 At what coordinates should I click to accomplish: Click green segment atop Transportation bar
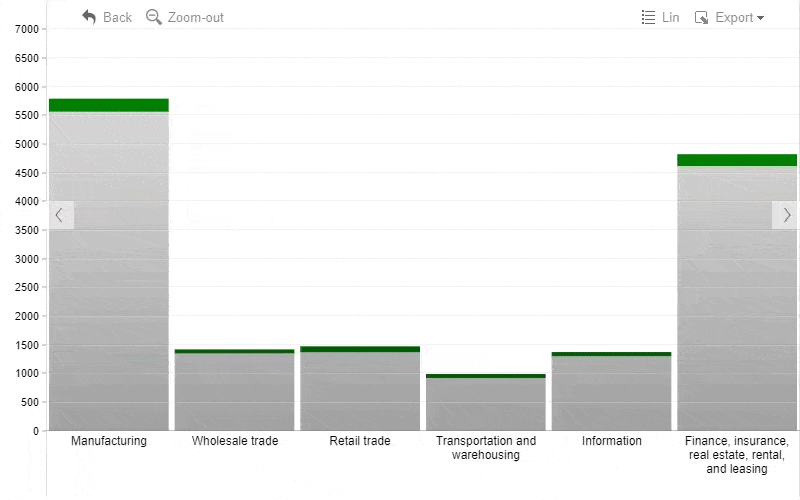point(486,376)
